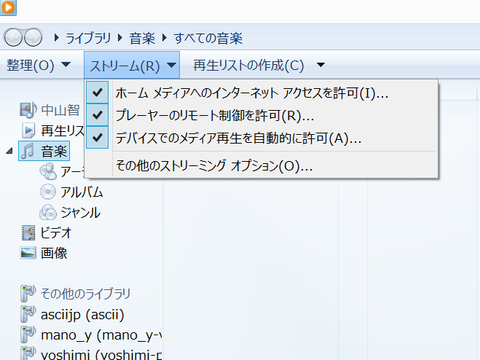Click the yoshimi remote library icon
Image resolution: width=480 pixels, height=360 pixels.
(28, 353)
